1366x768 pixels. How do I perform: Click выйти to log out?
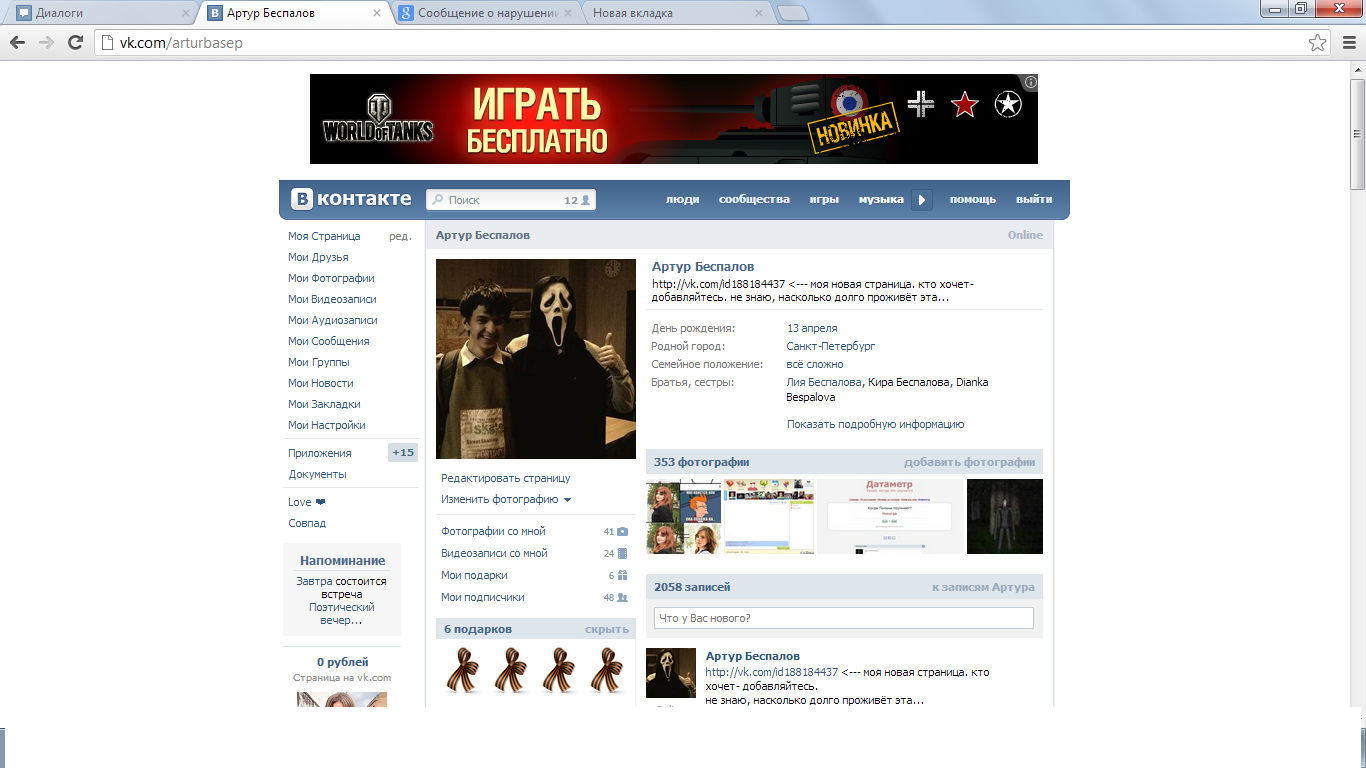(x=1034, y=200)
